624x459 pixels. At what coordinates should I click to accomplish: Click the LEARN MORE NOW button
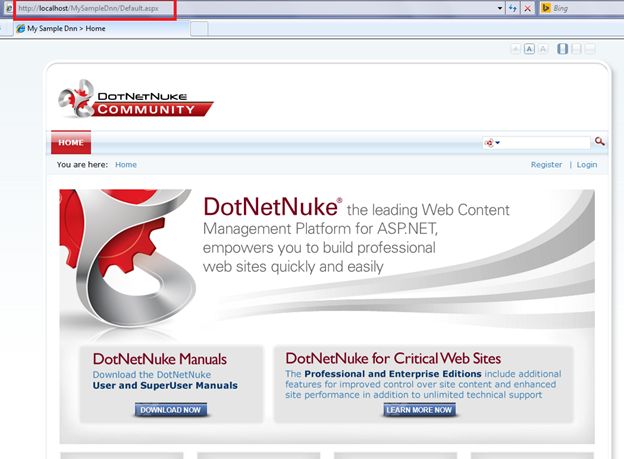[x=419, y=410]
